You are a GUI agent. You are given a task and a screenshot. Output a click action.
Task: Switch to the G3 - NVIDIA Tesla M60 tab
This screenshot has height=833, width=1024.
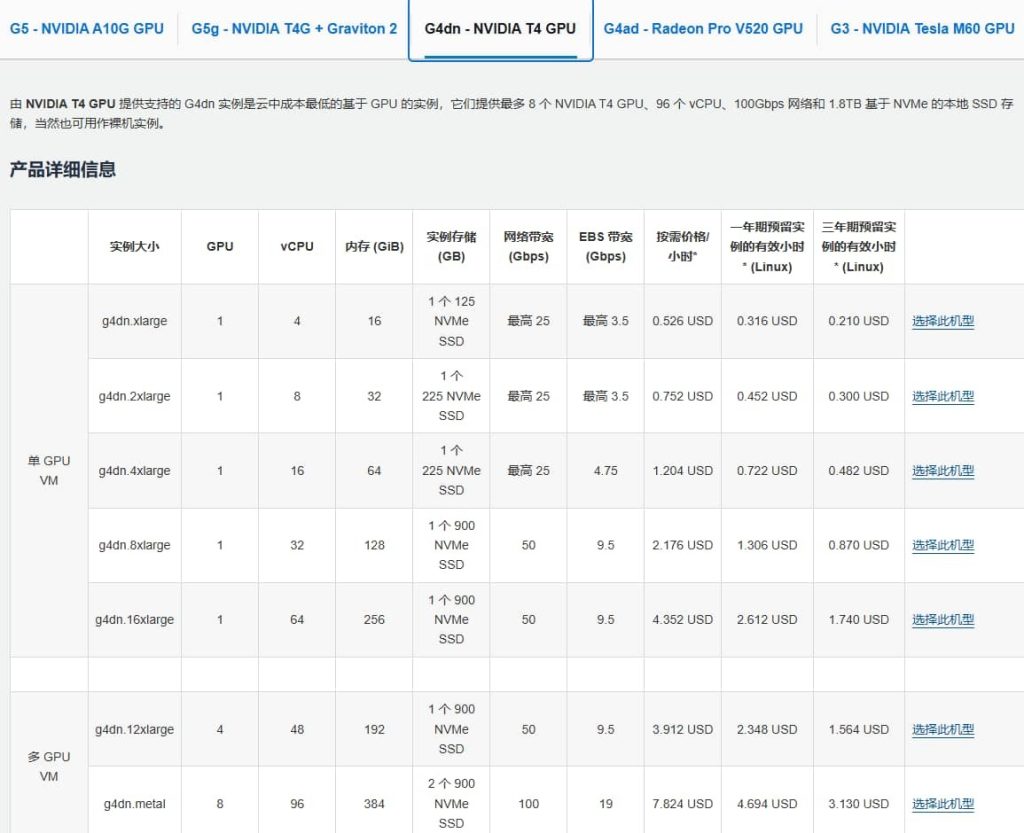pyautogui.click(x=920, y=28)
